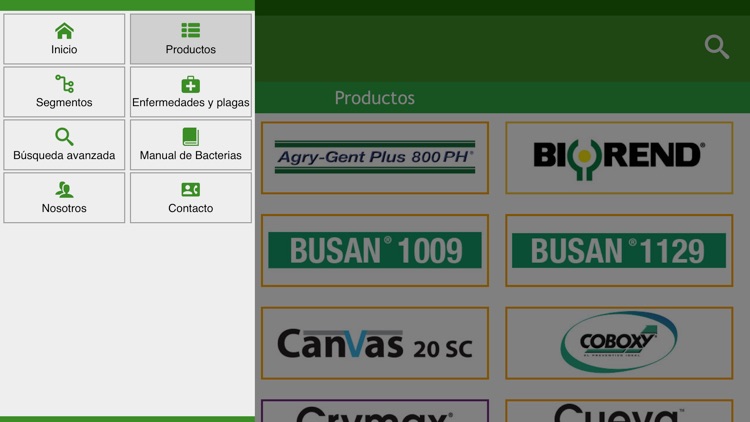Open Manual de Bacterias via the book icon
Viewport: 750px width, 422px height.
pos(190,137)
